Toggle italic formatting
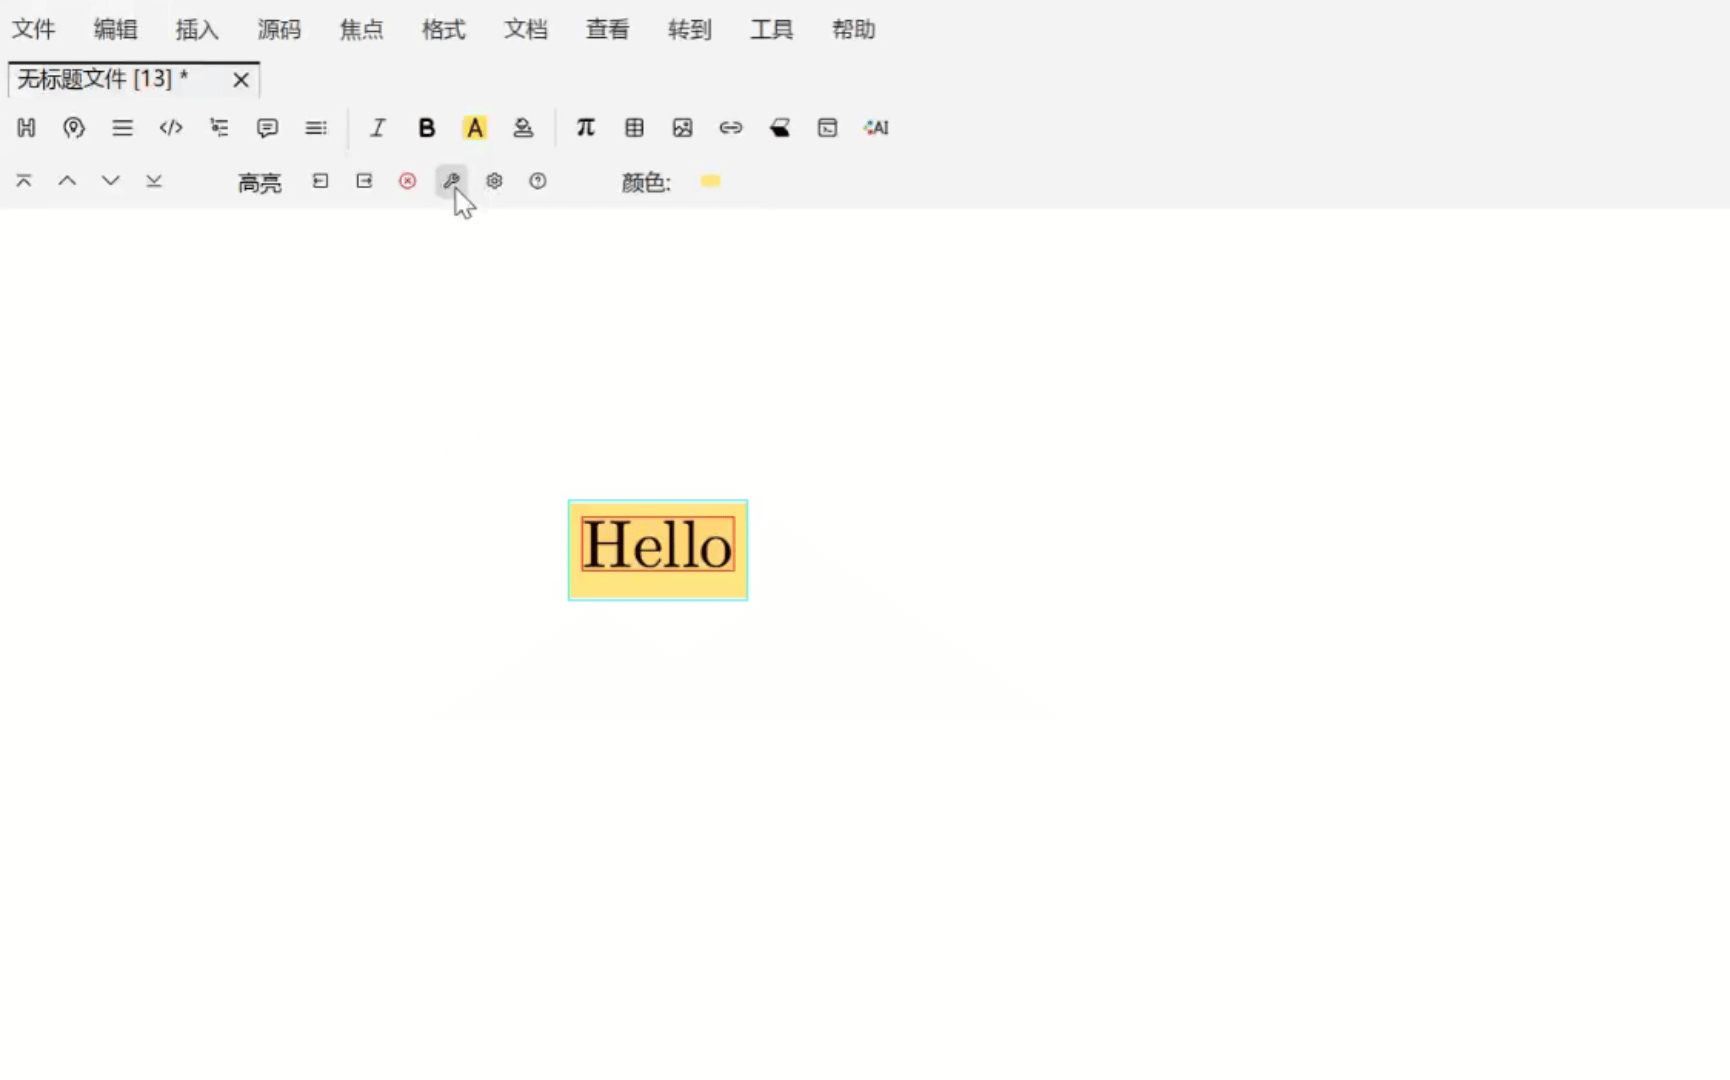The height and width of the screenshot is (1080, 1730). click(377, 128)
